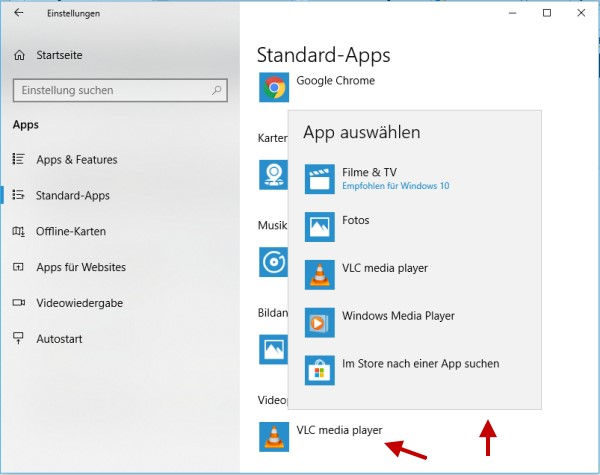Choose Filme & TV icon in popup
The image size is (600, 475).
[x=320, y=179]
